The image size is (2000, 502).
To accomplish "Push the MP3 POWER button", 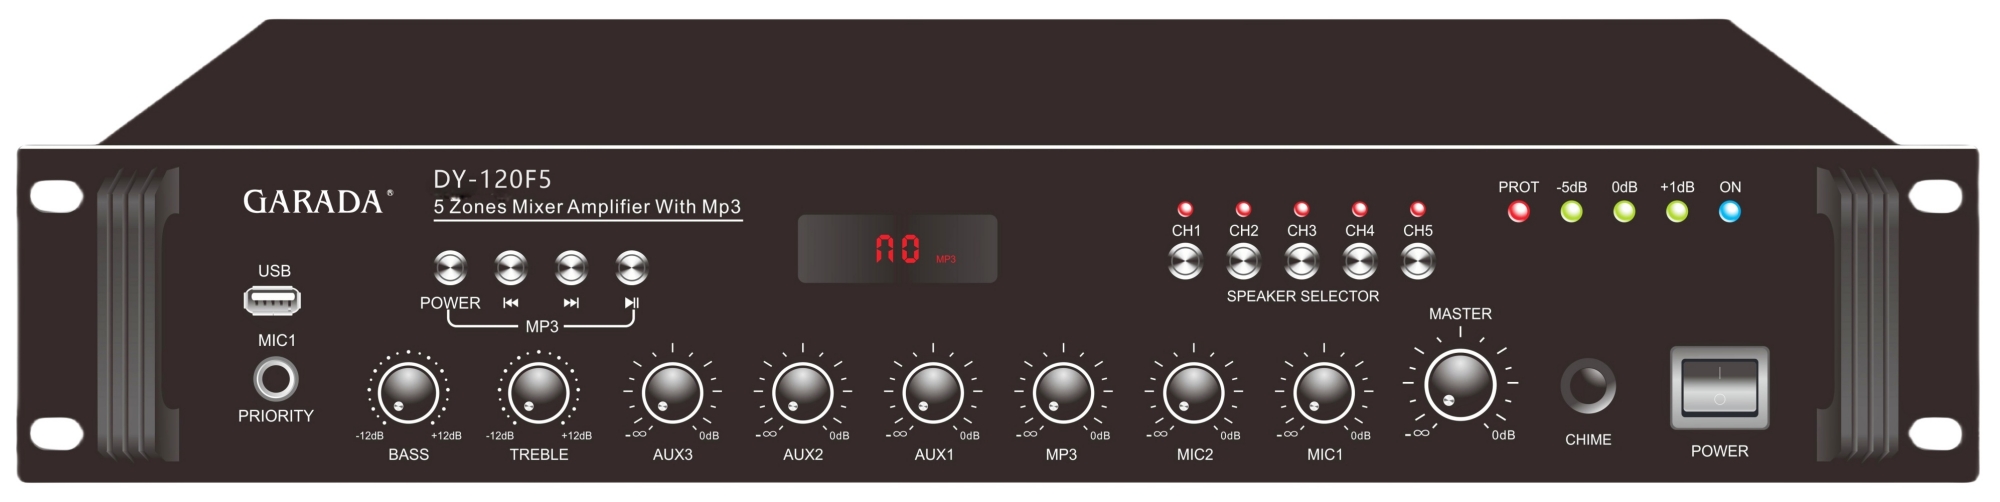I will click(x=450, y=268).
